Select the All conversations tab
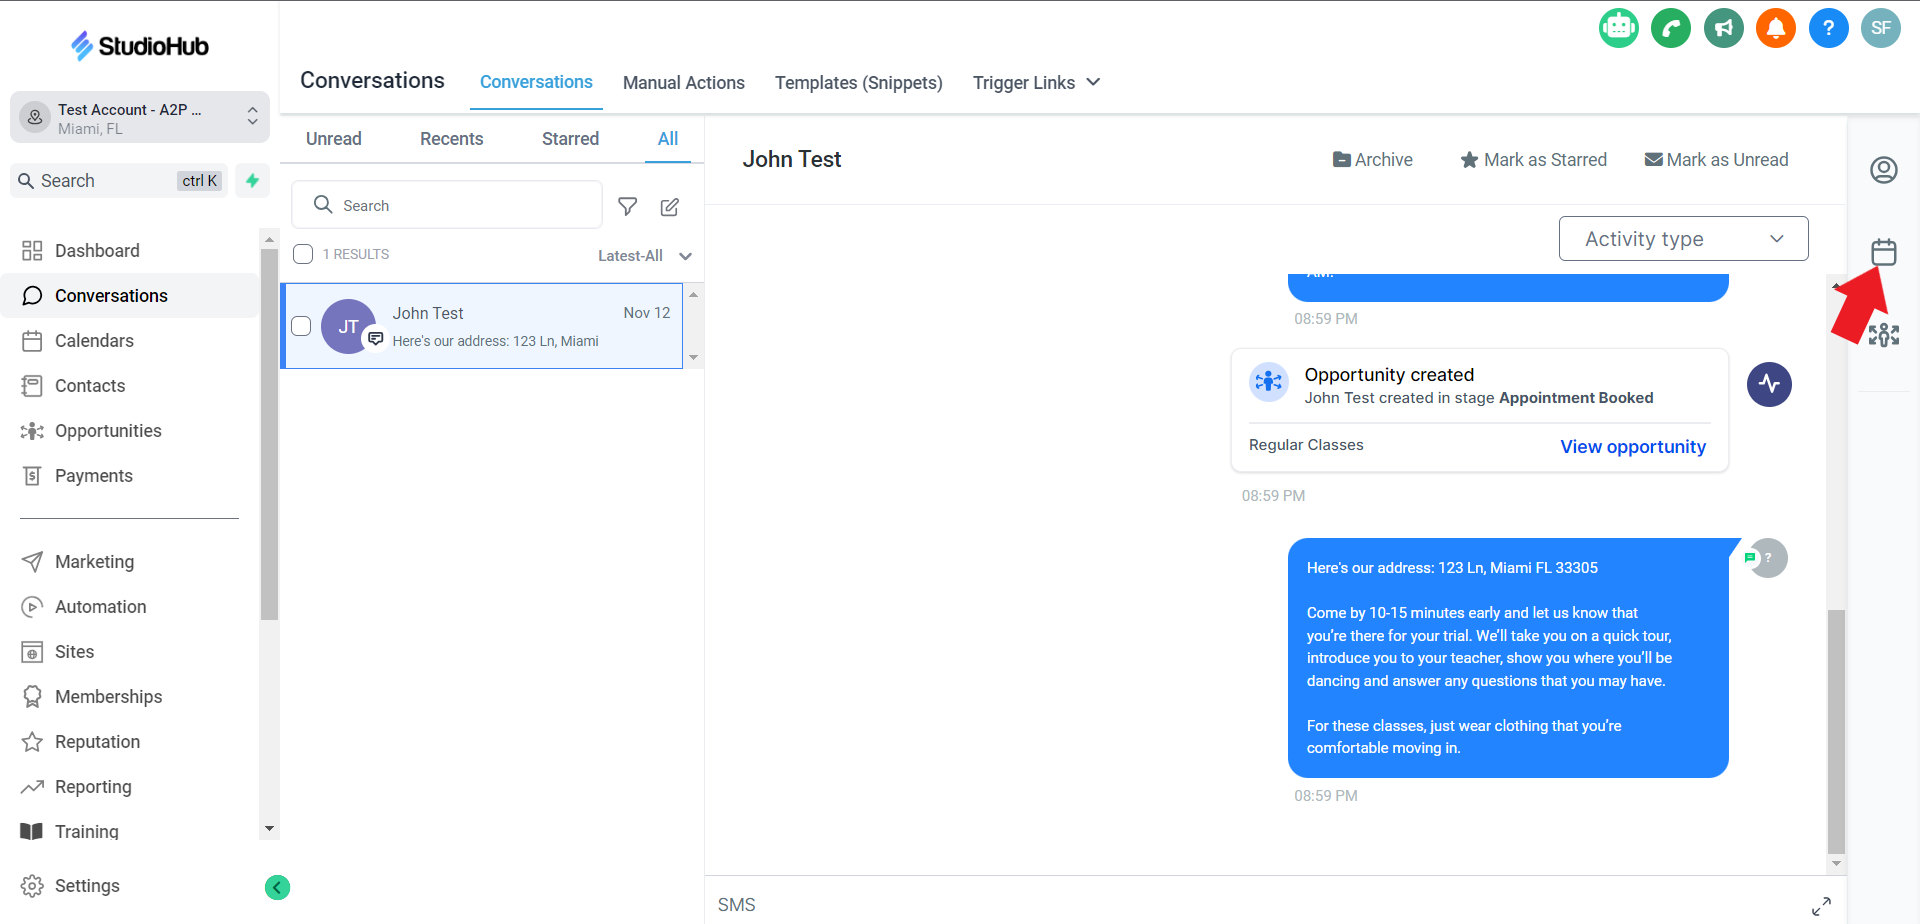 [x=668, y=139]
